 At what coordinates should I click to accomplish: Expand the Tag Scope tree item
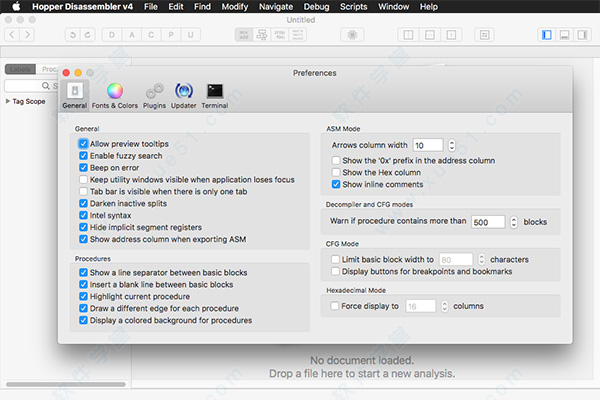pyautogui.click(x=8, y=101)
